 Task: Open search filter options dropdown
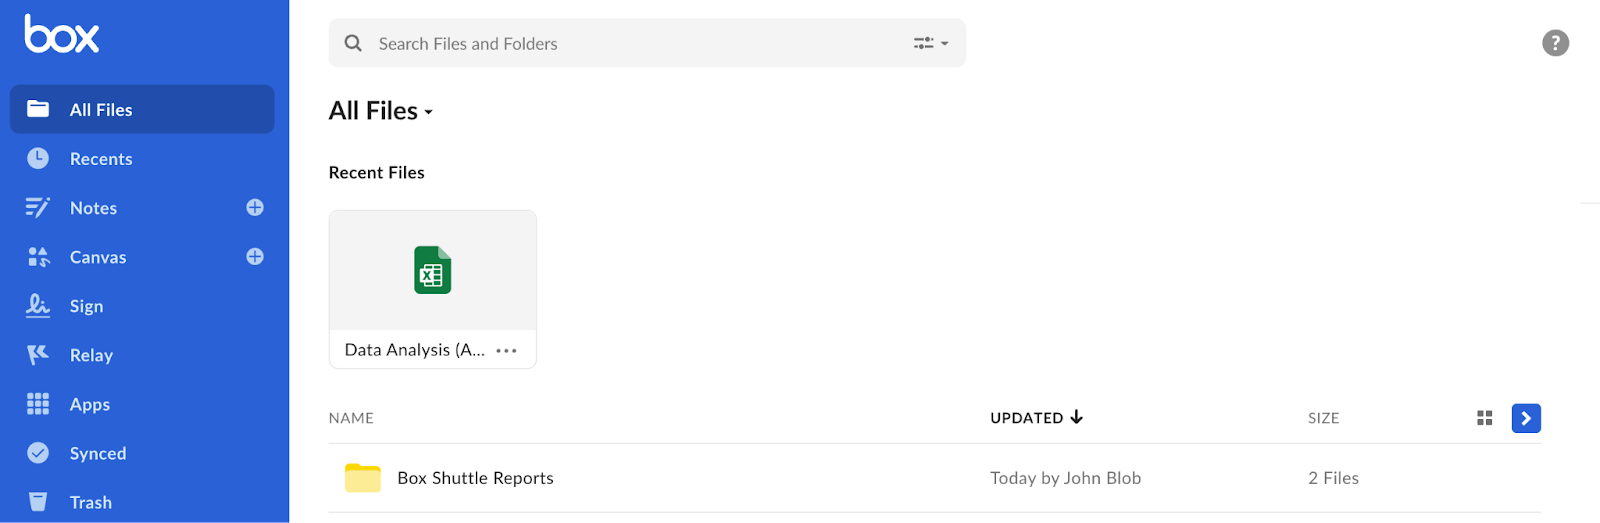point(931,43)
